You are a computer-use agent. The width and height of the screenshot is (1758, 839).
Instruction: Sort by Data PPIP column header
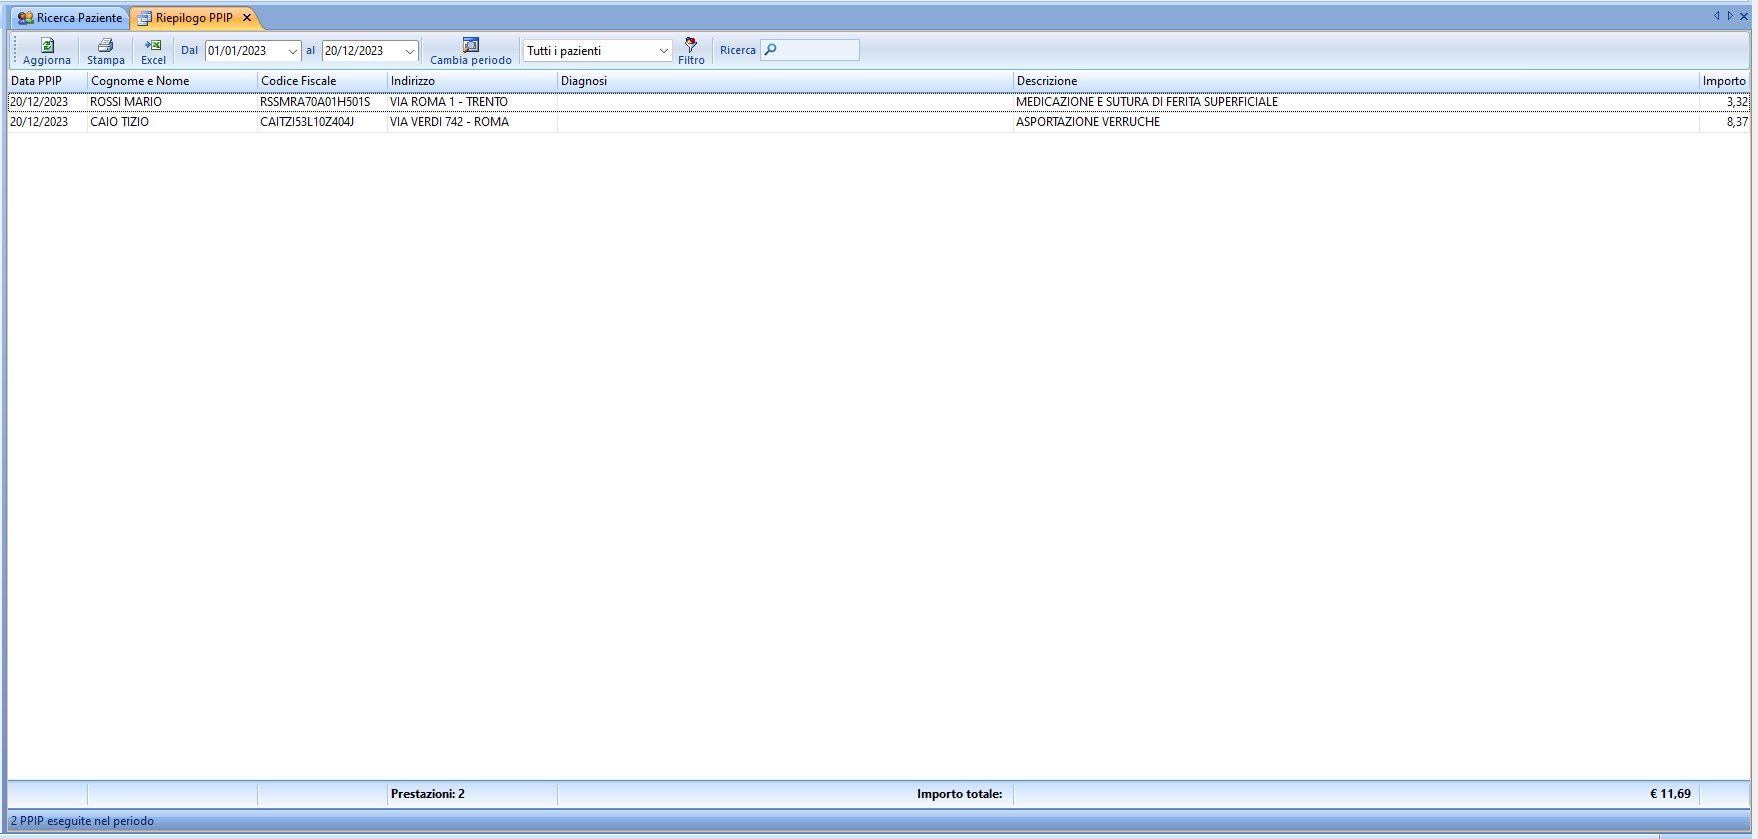click(x=47, y=81)
